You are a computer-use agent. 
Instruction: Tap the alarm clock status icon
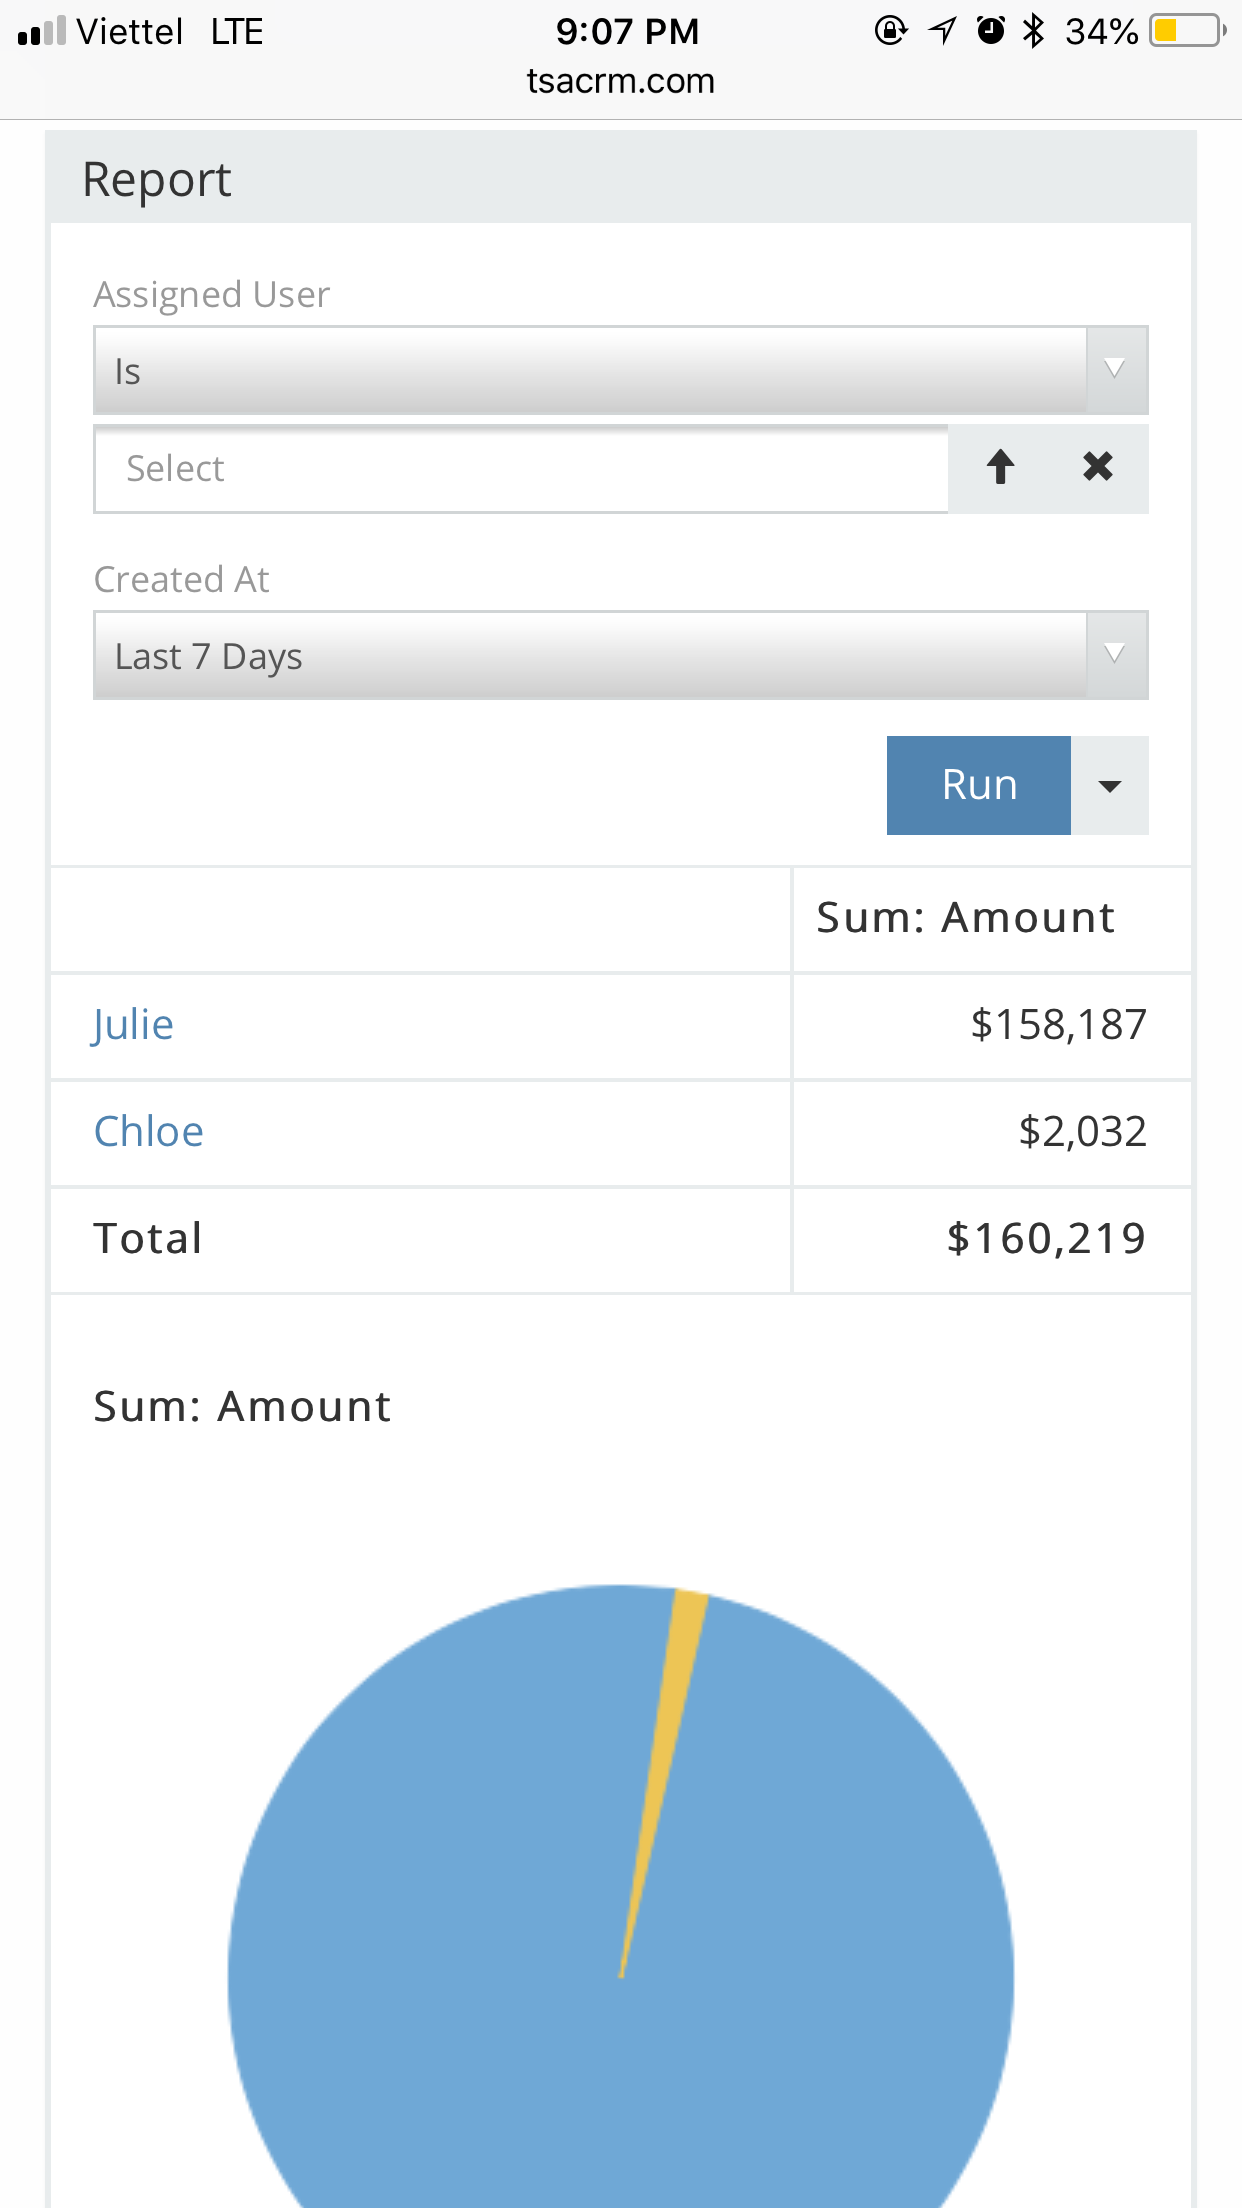pos(990,31)
